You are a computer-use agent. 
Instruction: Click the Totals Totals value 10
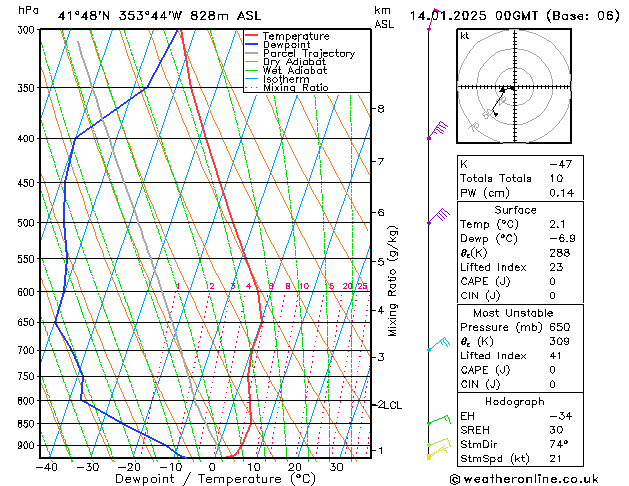556,178
